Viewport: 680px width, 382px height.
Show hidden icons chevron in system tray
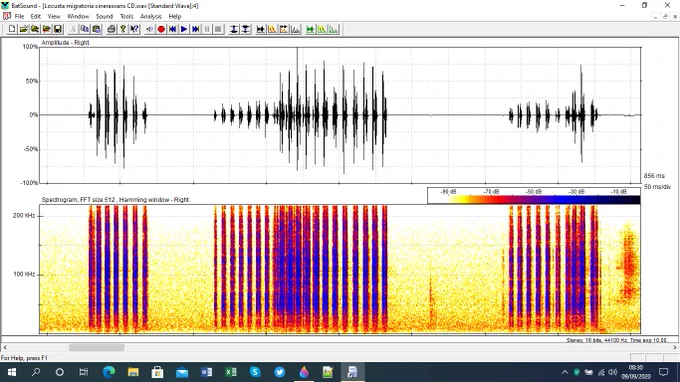(565, 372)
